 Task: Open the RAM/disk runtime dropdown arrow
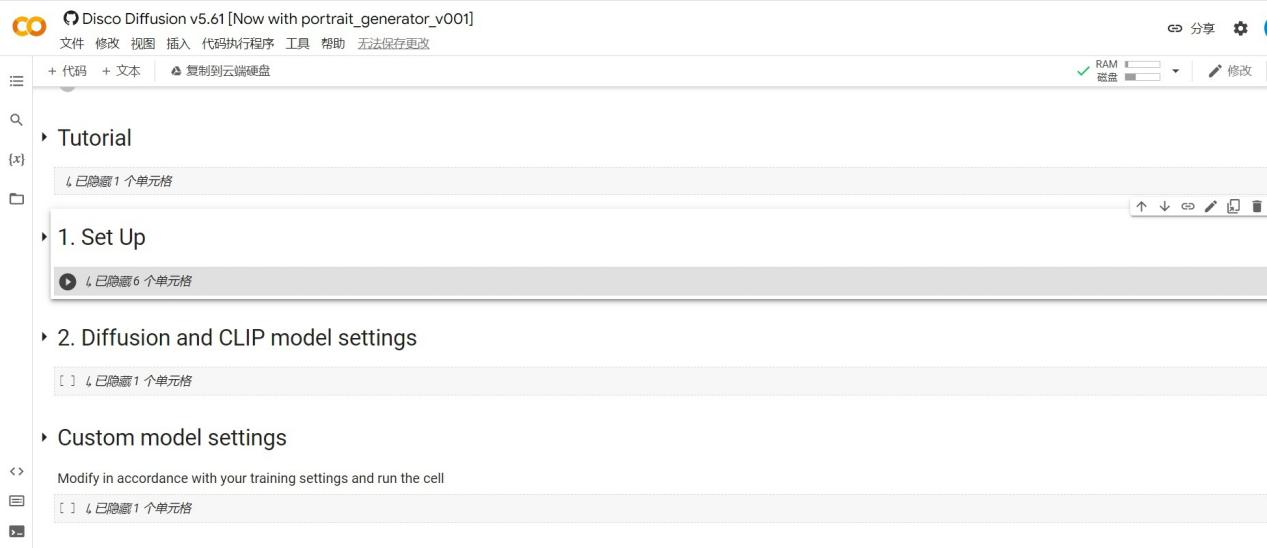coord(1176,71)
